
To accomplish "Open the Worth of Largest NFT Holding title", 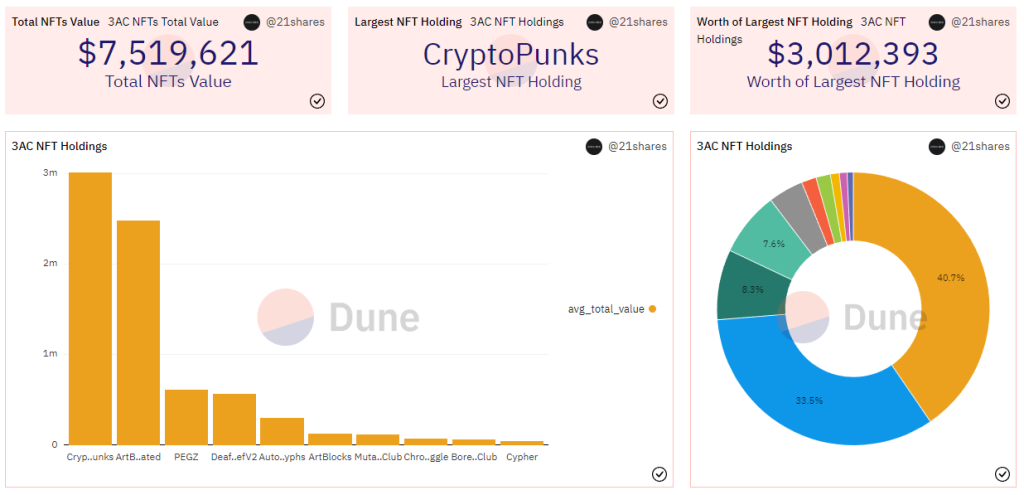I will [775, 22].
